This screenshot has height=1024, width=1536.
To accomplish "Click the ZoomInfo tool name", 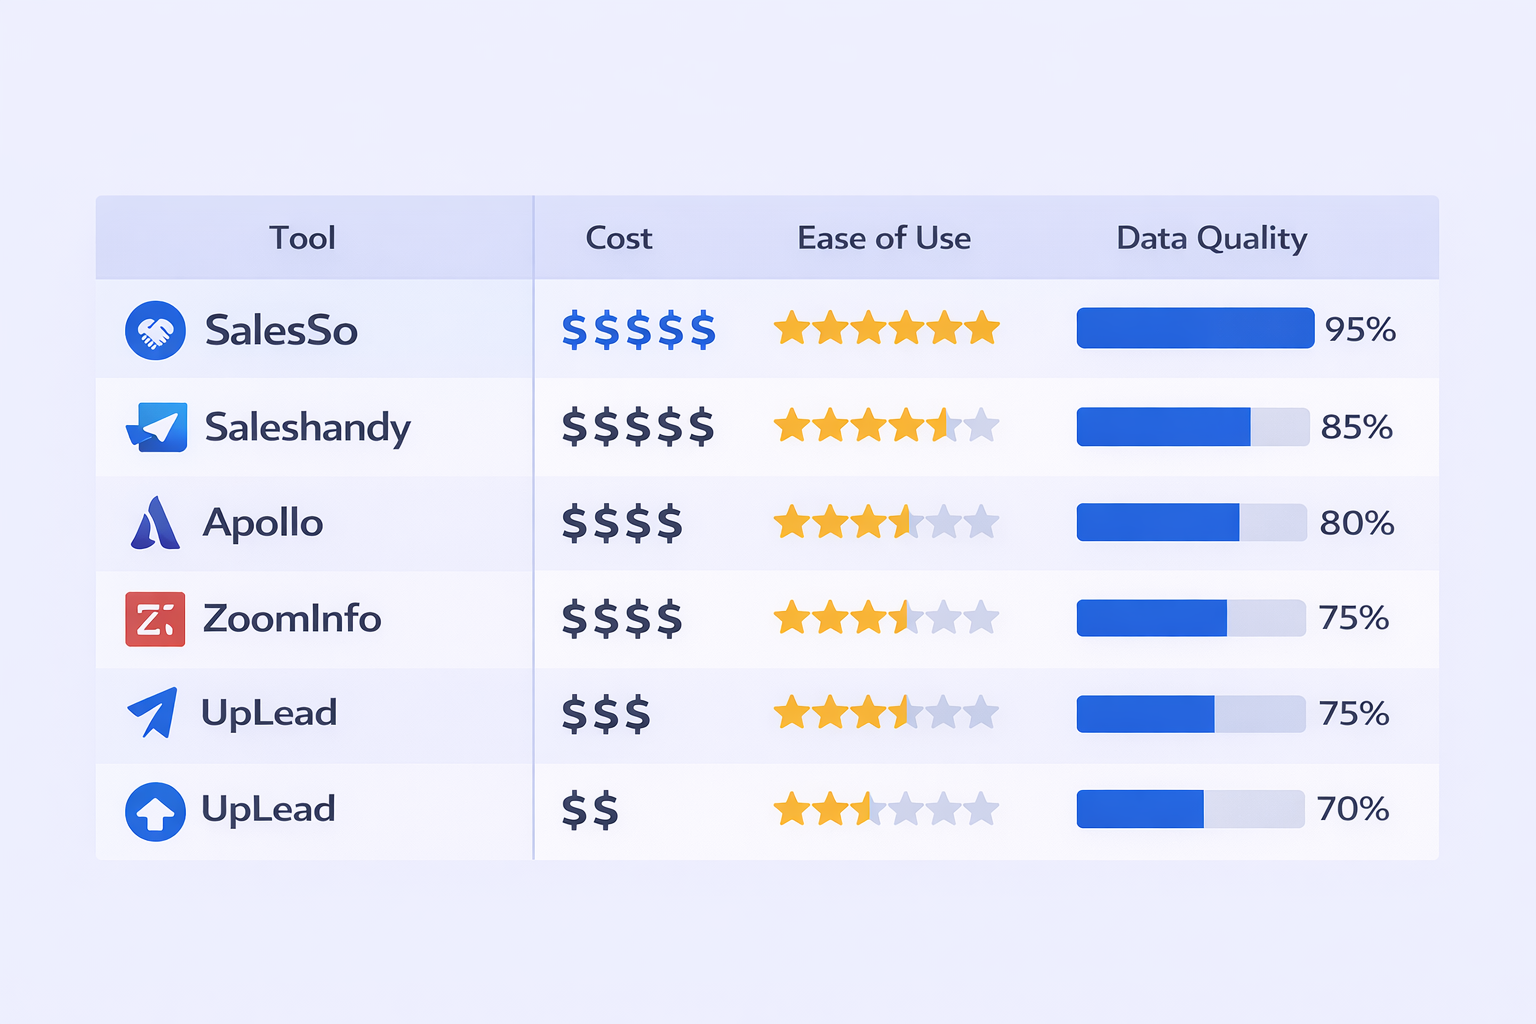I will (x=292, y=619).
